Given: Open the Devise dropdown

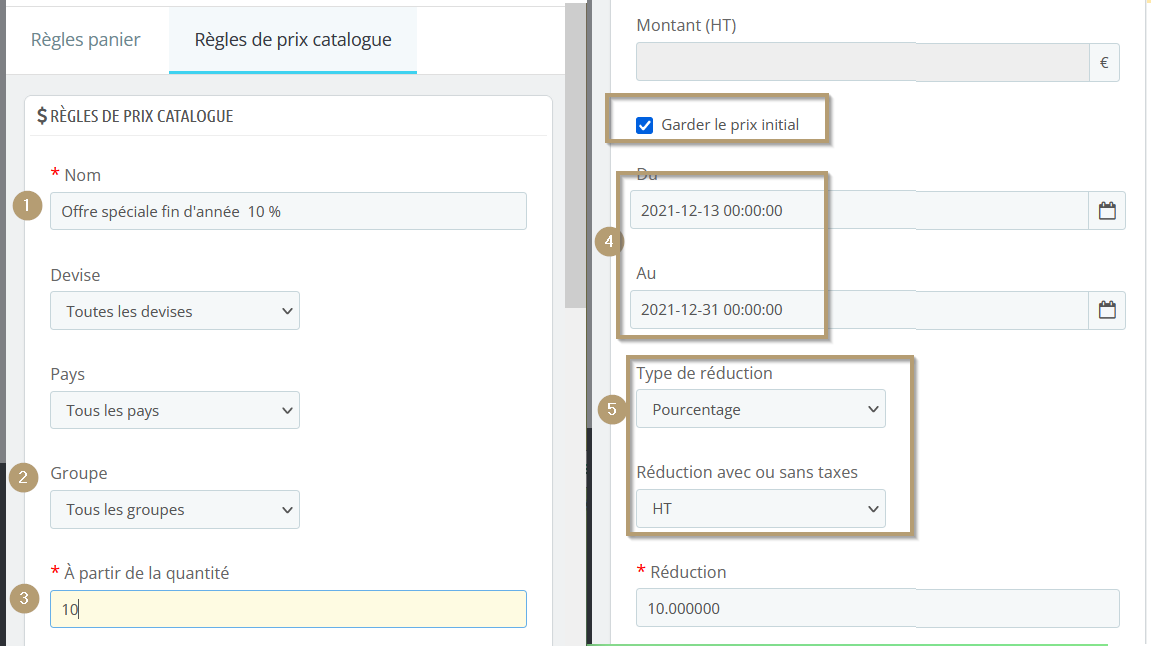Looking at the screenshot, I should (x=175, y=310).
